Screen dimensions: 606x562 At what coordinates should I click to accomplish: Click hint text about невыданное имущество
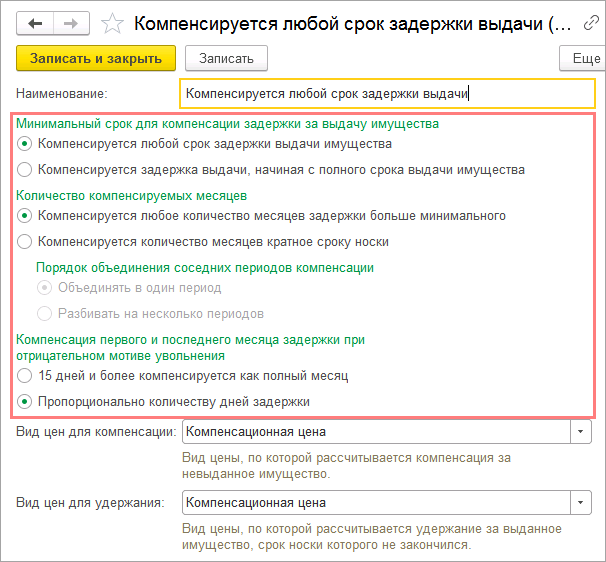click(x=346, y=466)
